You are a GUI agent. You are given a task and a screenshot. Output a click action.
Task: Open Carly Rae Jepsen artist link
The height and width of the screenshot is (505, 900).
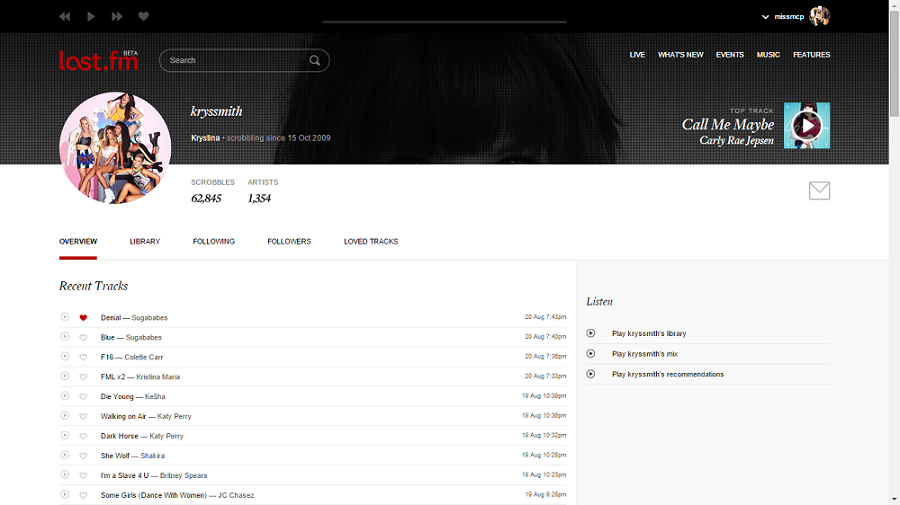pyautogui.click(x=736, y=141)
